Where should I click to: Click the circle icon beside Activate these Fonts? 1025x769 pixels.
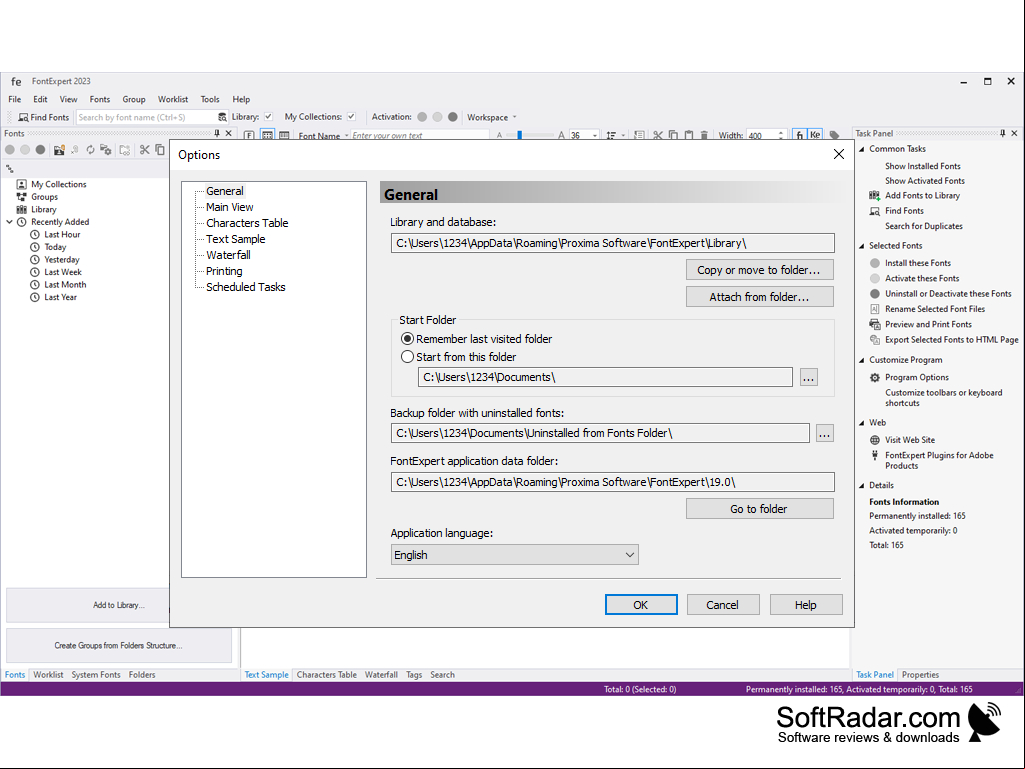point(875,279)
